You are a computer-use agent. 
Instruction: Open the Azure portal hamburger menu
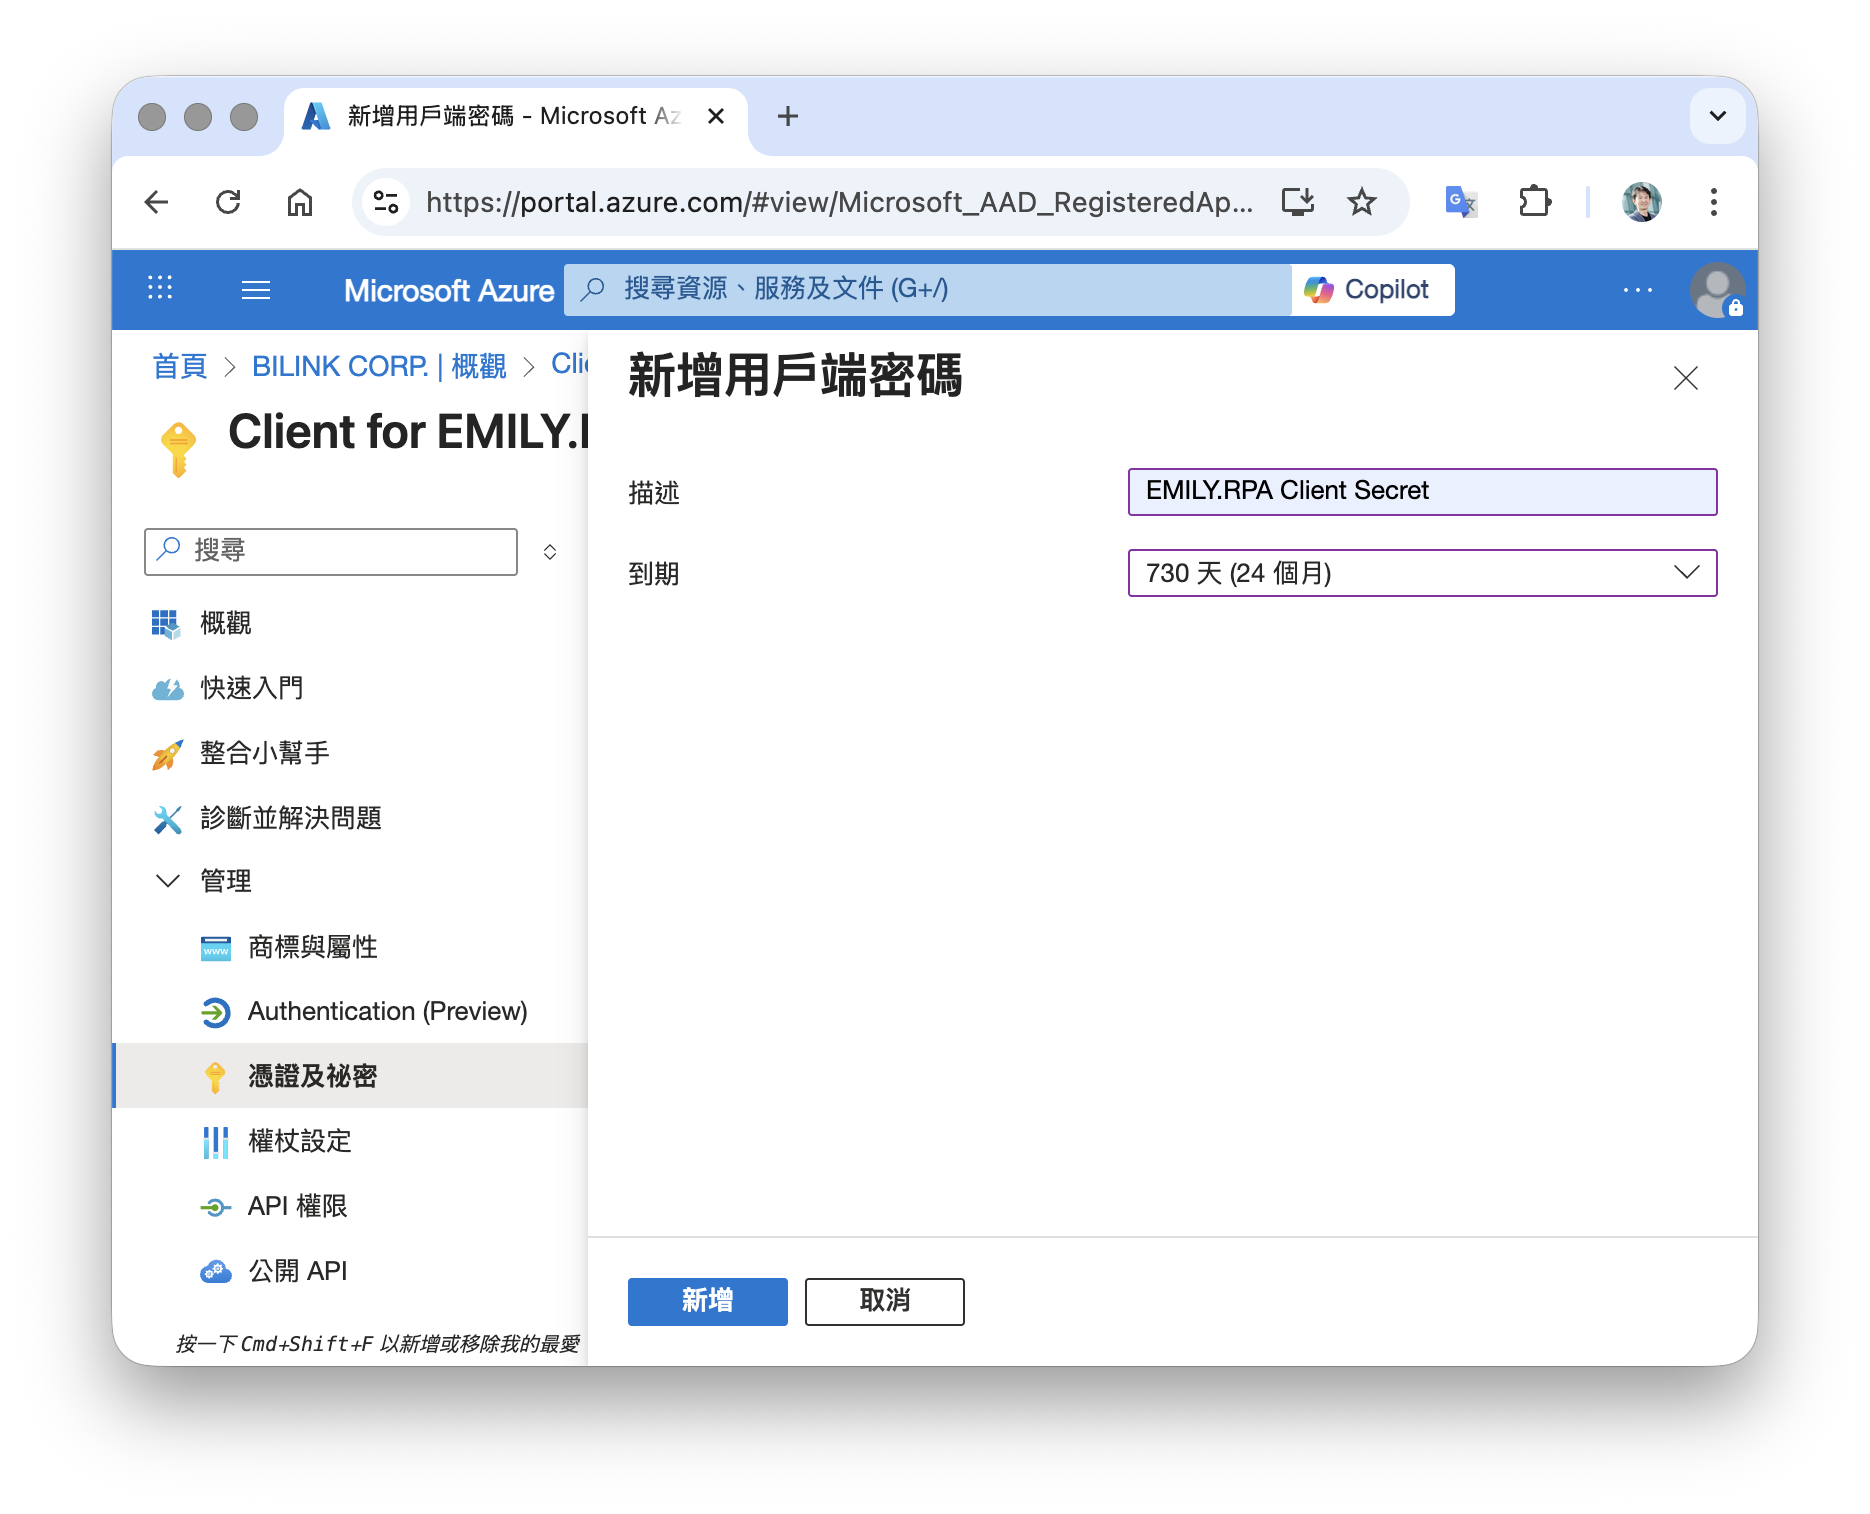click(256, 290)
